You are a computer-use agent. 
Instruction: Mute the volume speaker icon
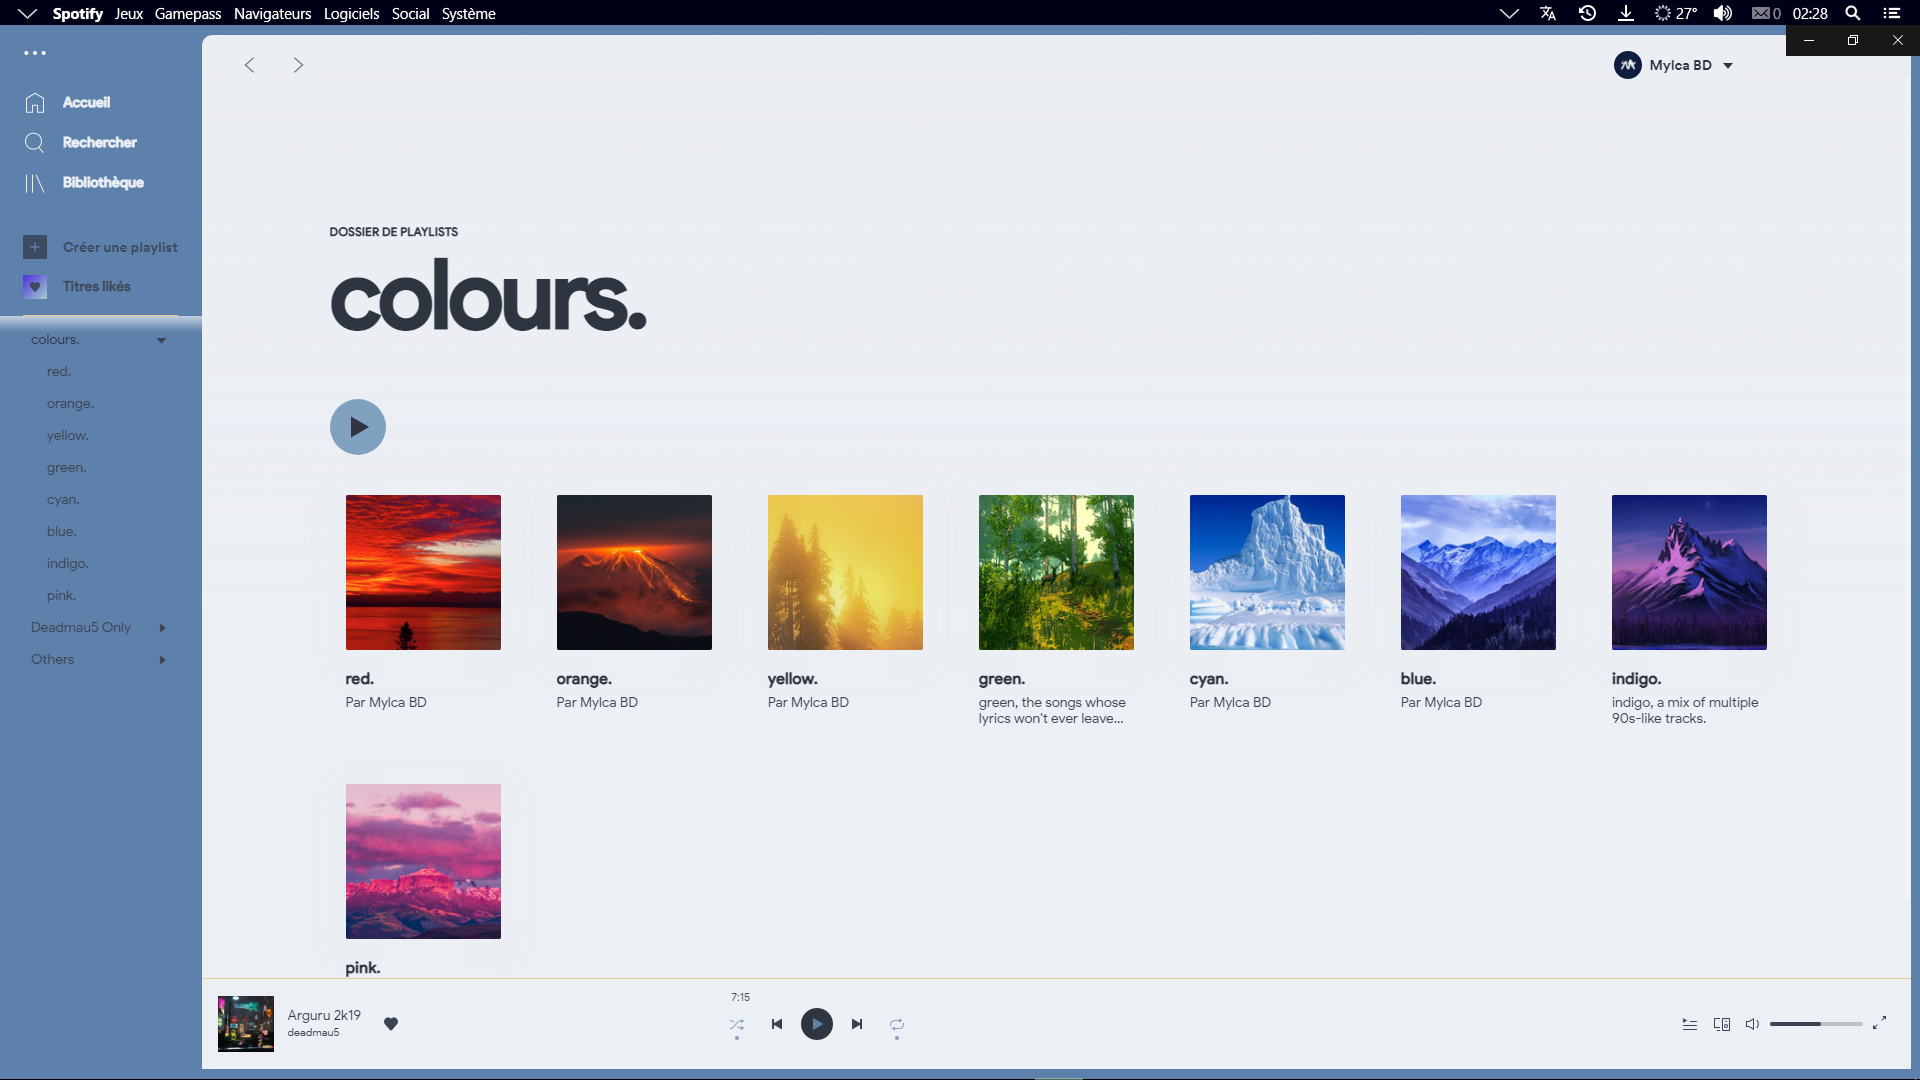1753,1024
